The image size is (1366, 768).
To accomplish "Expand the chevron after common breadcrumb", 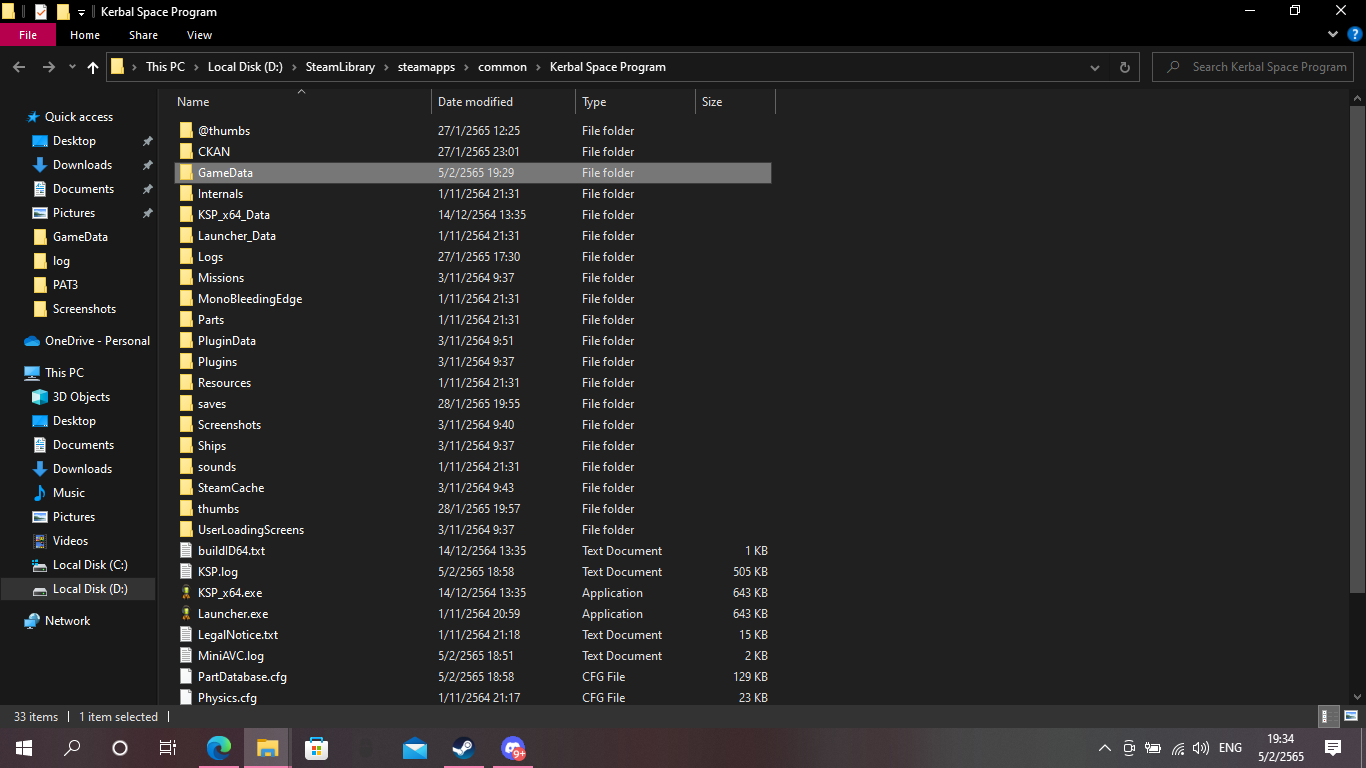I will coord(539,67).
